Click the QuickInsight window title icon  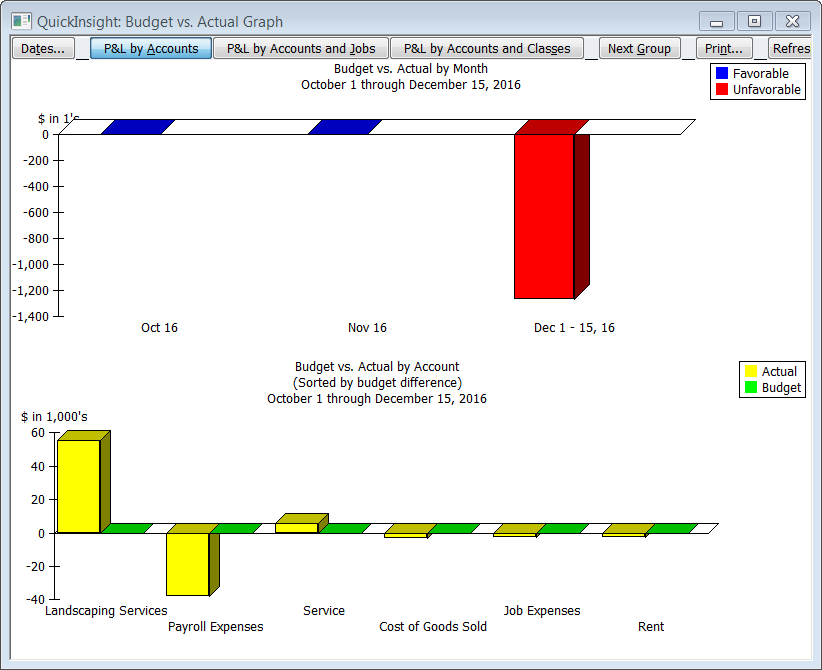(x=21, y=21)
